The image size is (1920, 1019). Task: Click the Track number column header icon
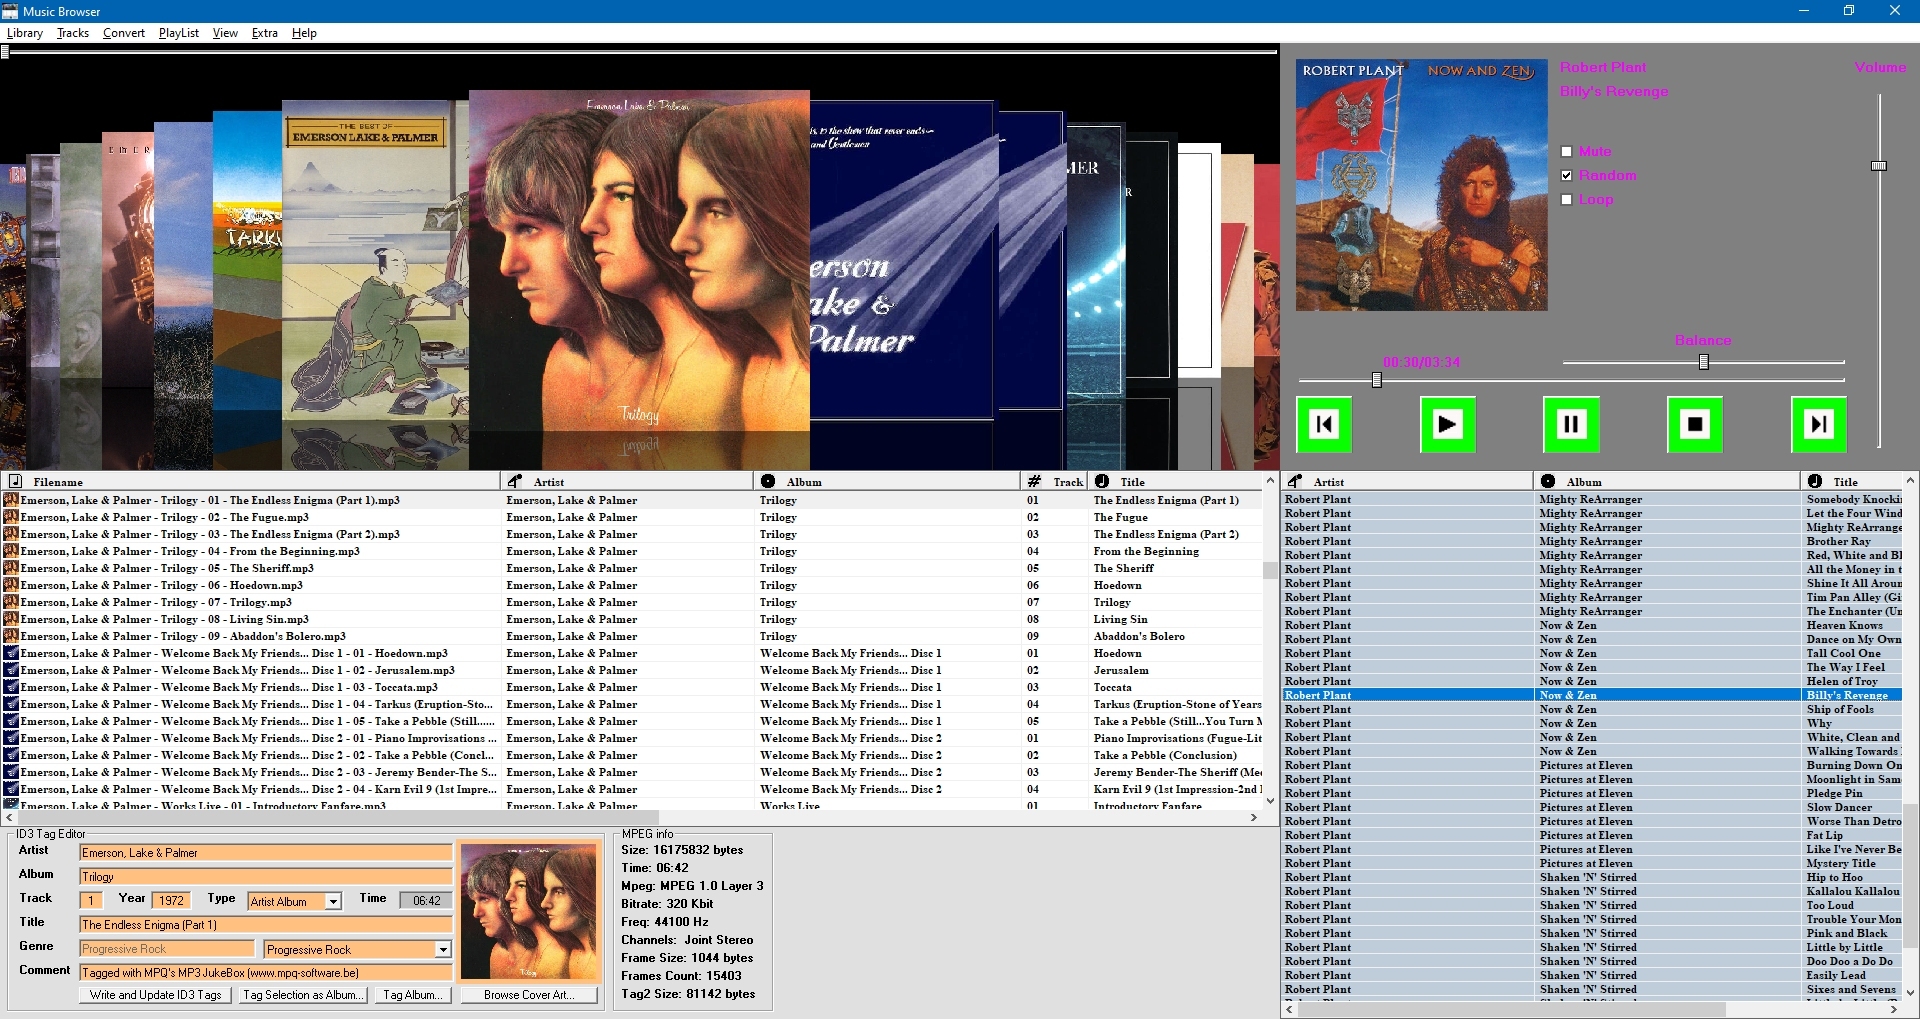click(1034, 481)
